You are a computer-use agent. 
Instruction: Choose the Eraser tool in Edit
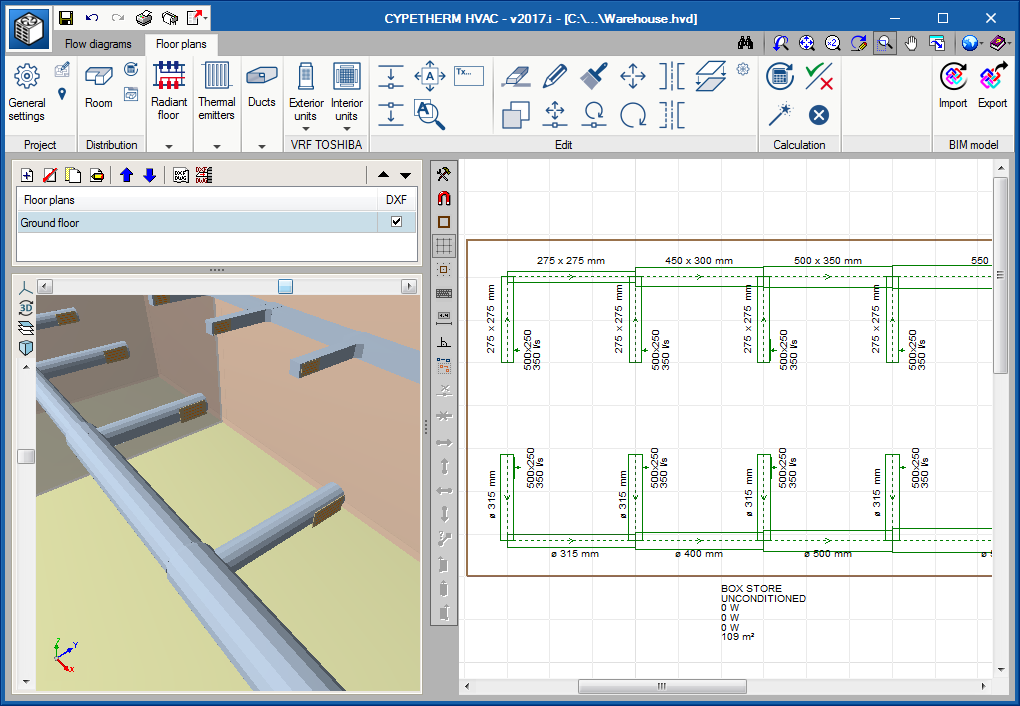(x=515, y=76)
